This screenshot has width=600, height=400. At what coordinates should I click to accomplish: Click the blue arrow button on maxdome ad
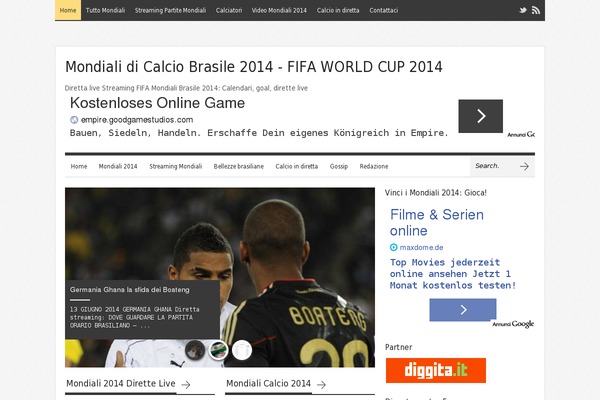(x=463, y=310)
